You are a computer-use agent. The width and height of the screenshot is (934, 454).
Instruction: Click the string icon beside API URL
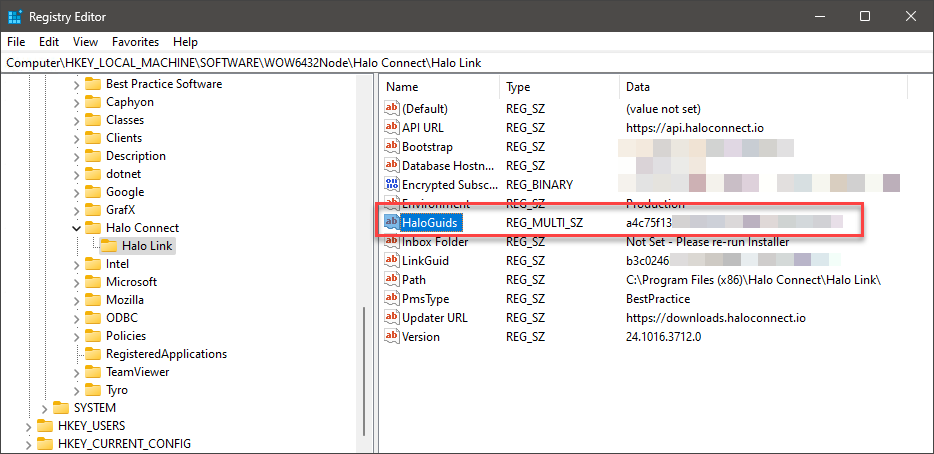[x=391, y=128]
